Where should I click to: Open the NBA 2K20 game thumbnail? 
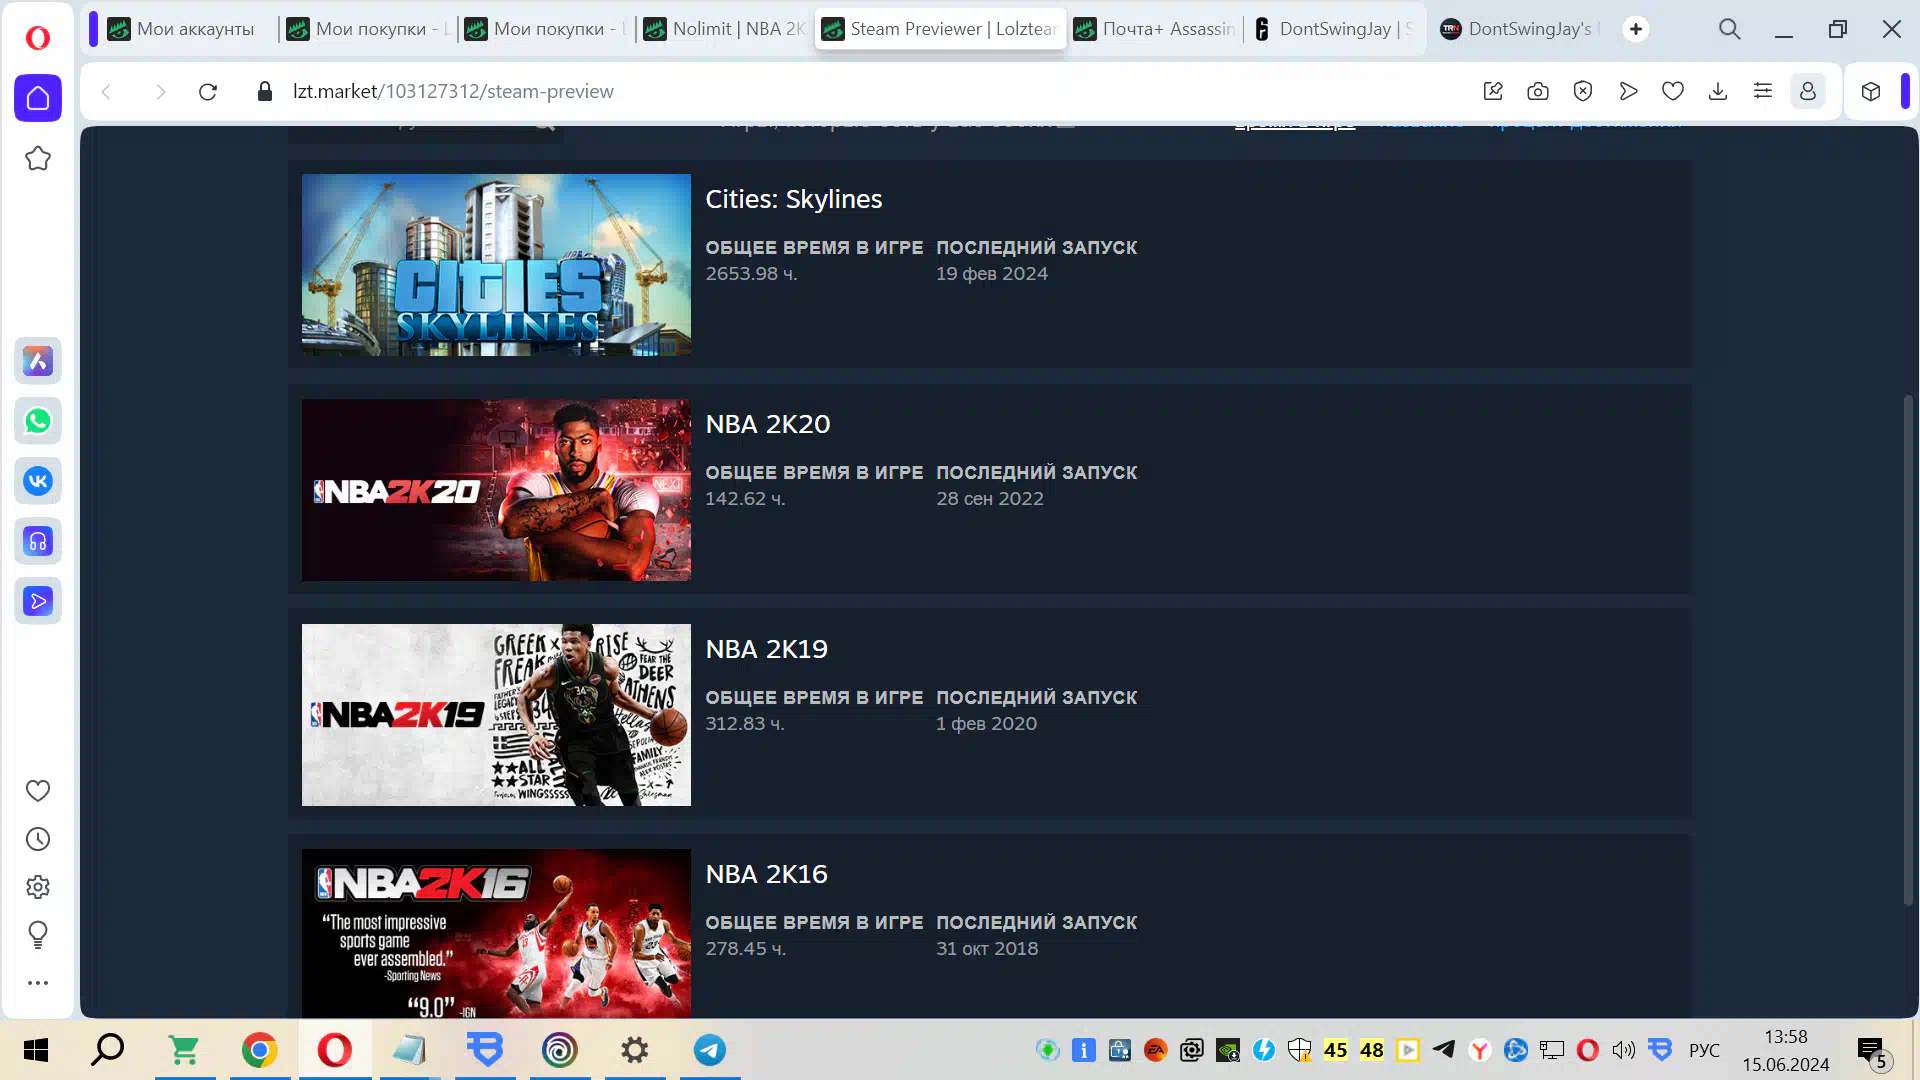[x=496, y=490]
